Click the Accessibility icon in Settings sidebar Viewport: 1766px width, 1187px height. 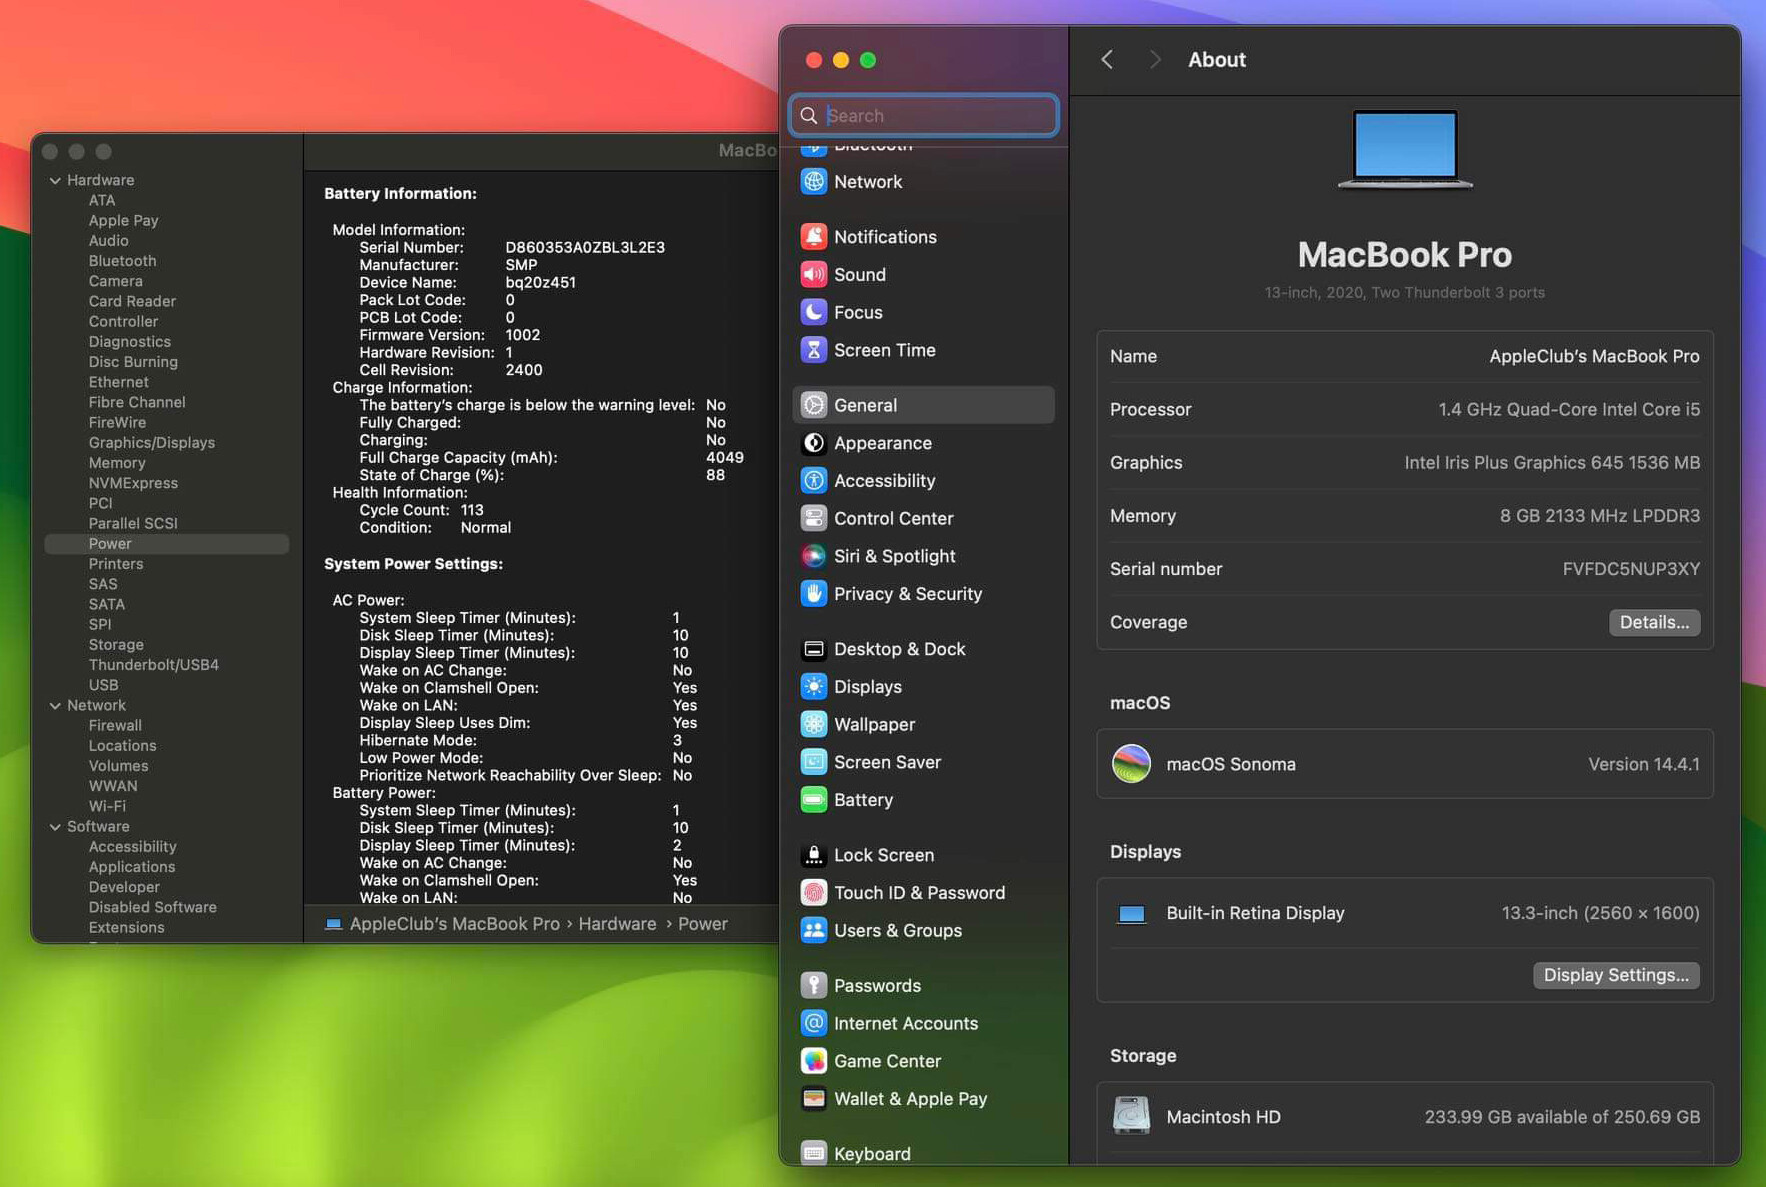click(x=814, y=481)
